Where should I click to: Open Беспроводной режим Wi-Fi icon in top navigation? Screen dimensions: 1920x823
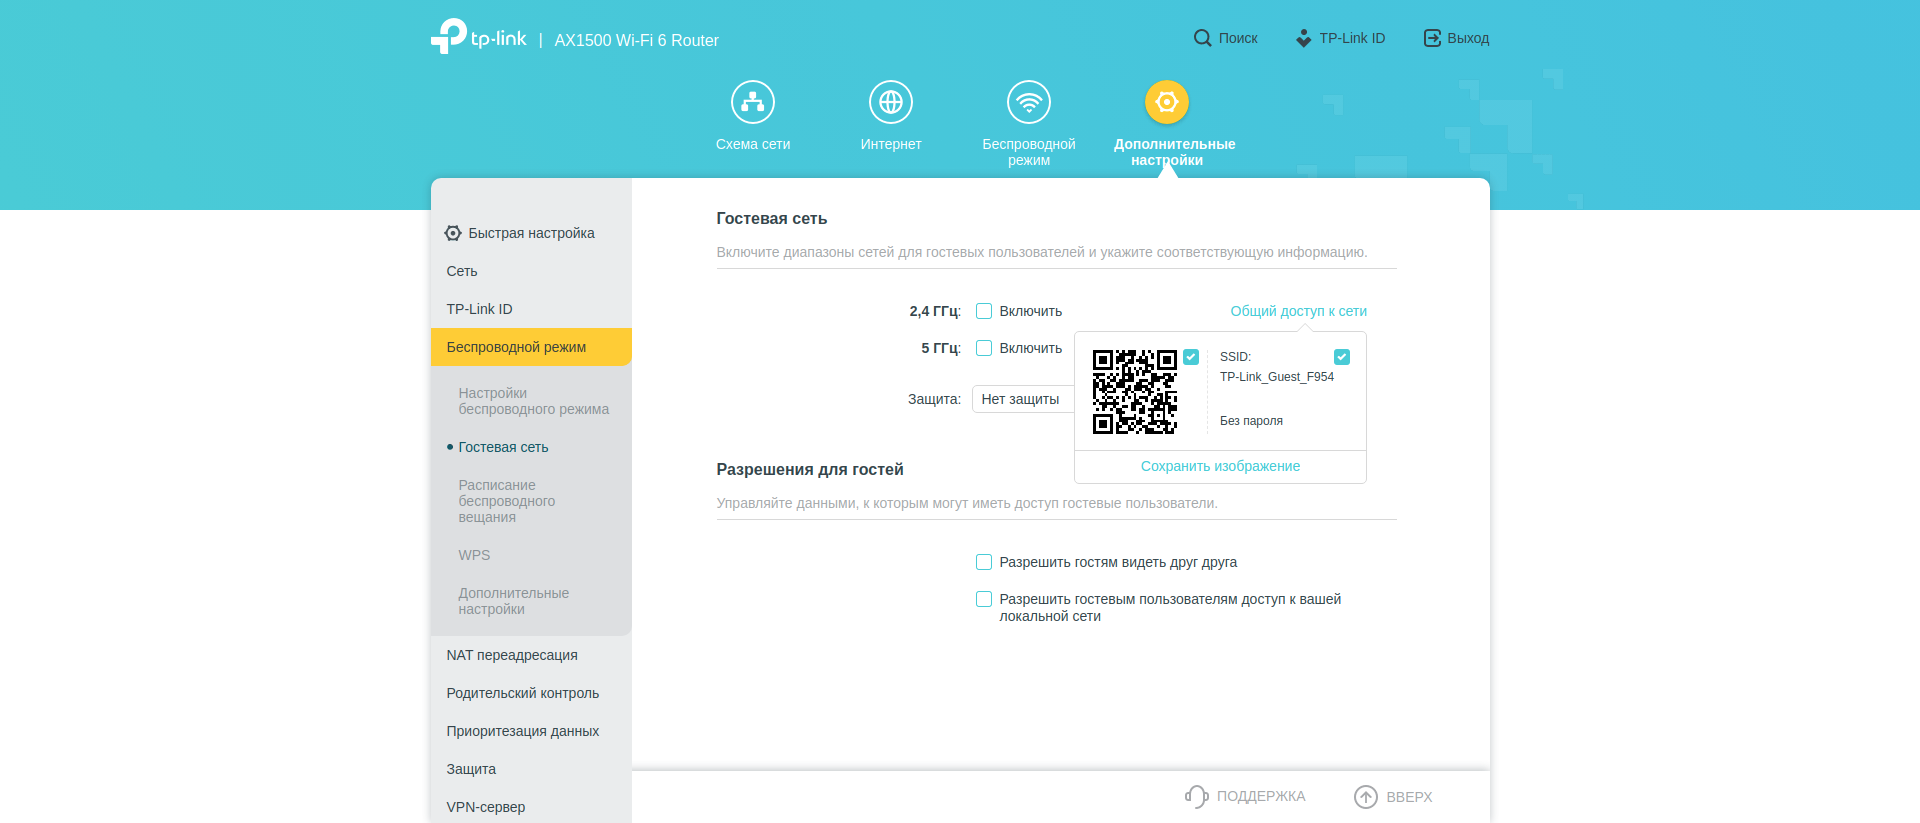pyautogui.click(x=1028, y=102)
